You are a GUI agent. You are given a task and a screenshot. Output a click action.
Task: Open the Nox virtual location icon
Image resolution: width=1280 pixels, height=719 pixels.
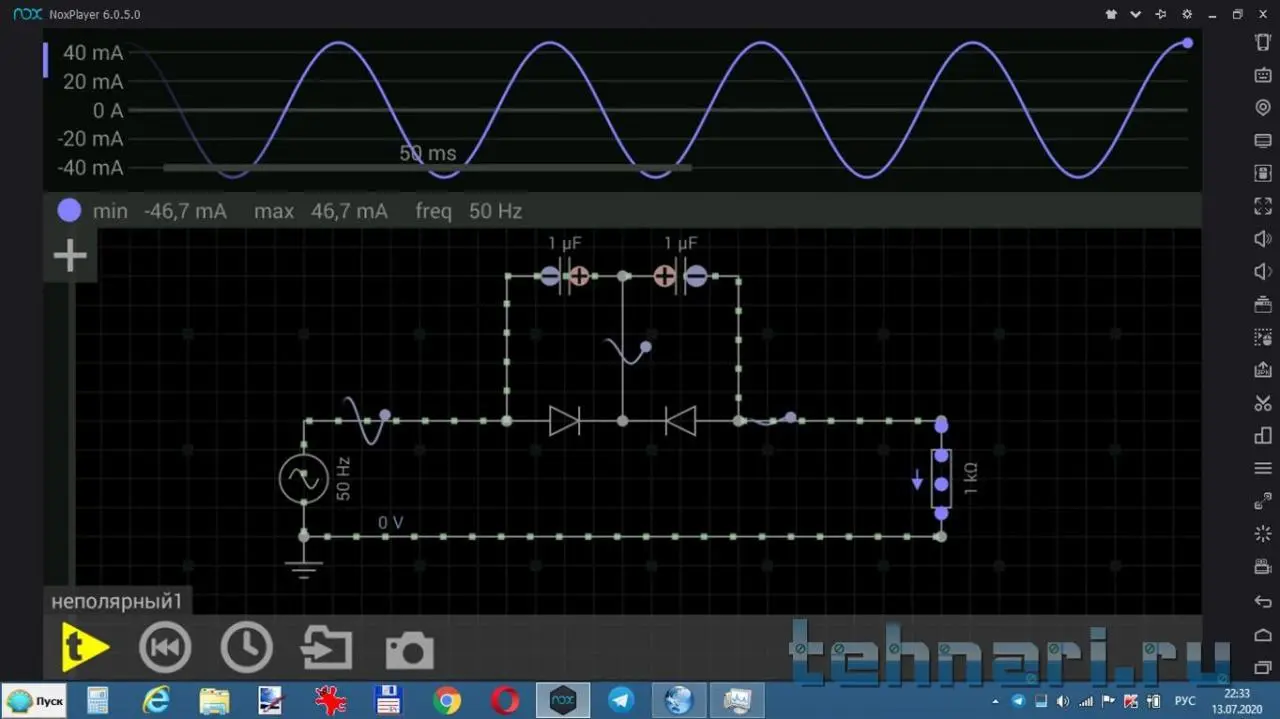click(x=1263, y=108)
